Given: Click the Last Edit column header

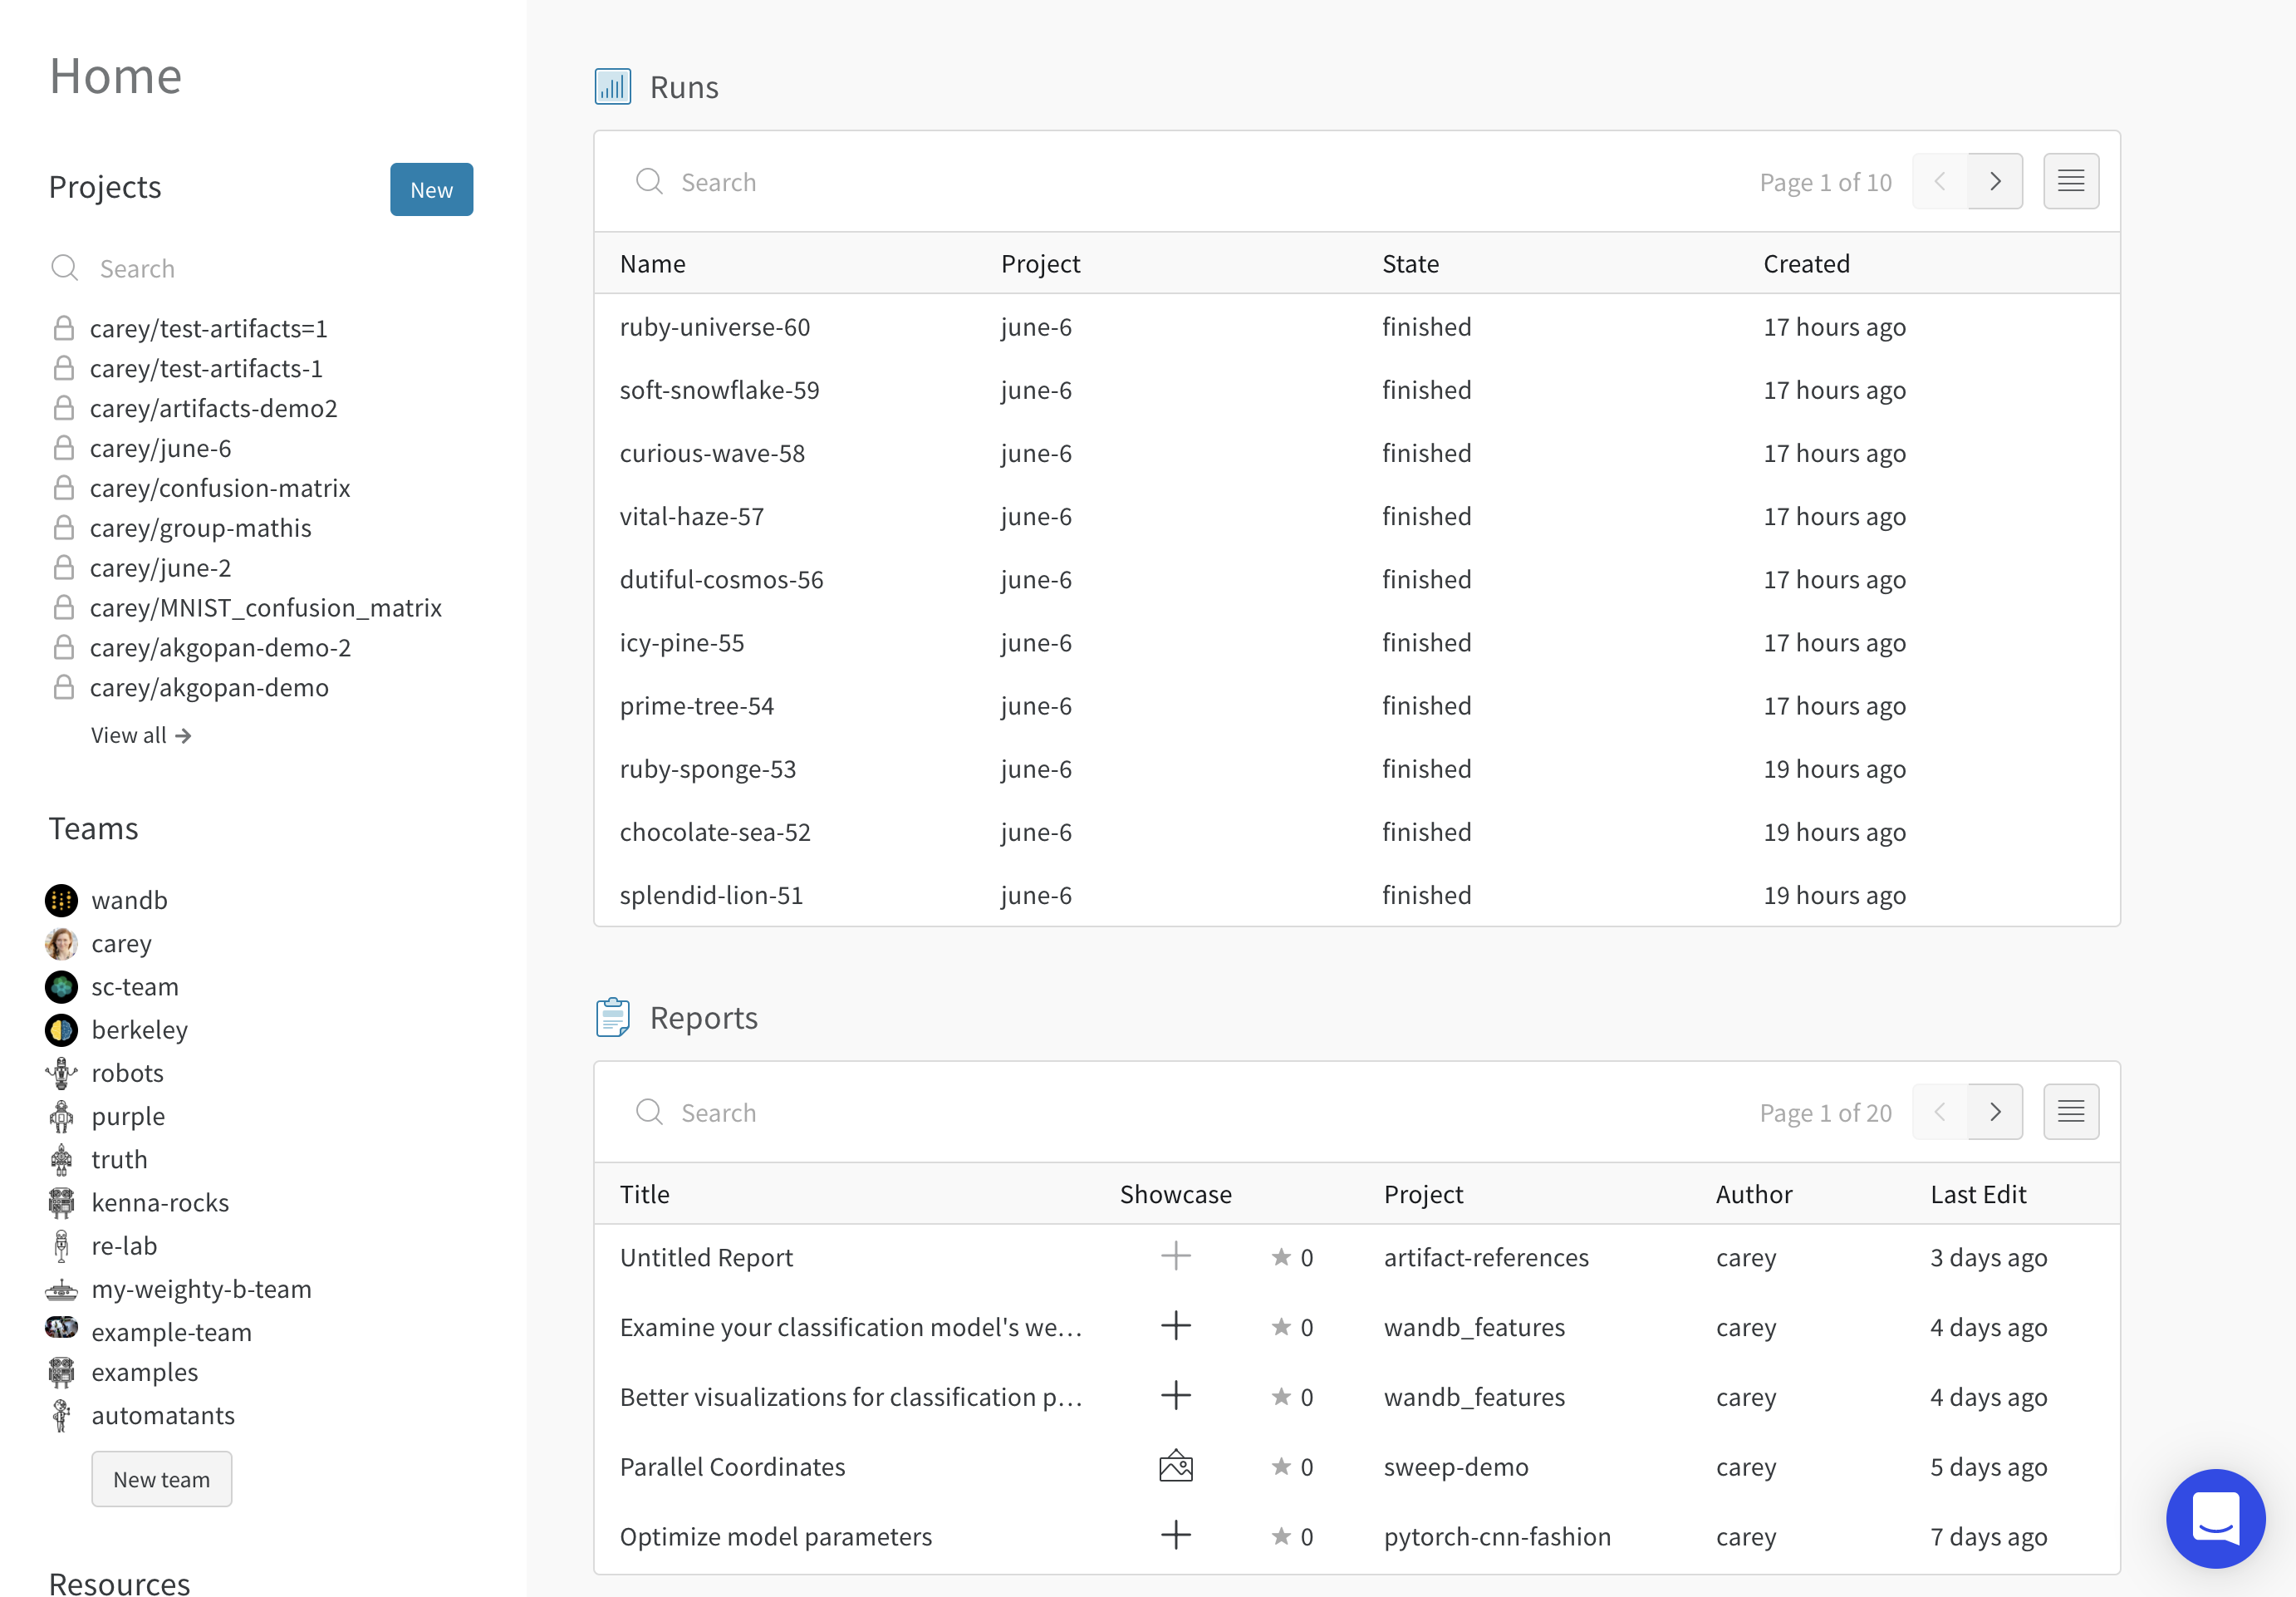Looking at the screenshot, I should coord(1977,1194).
